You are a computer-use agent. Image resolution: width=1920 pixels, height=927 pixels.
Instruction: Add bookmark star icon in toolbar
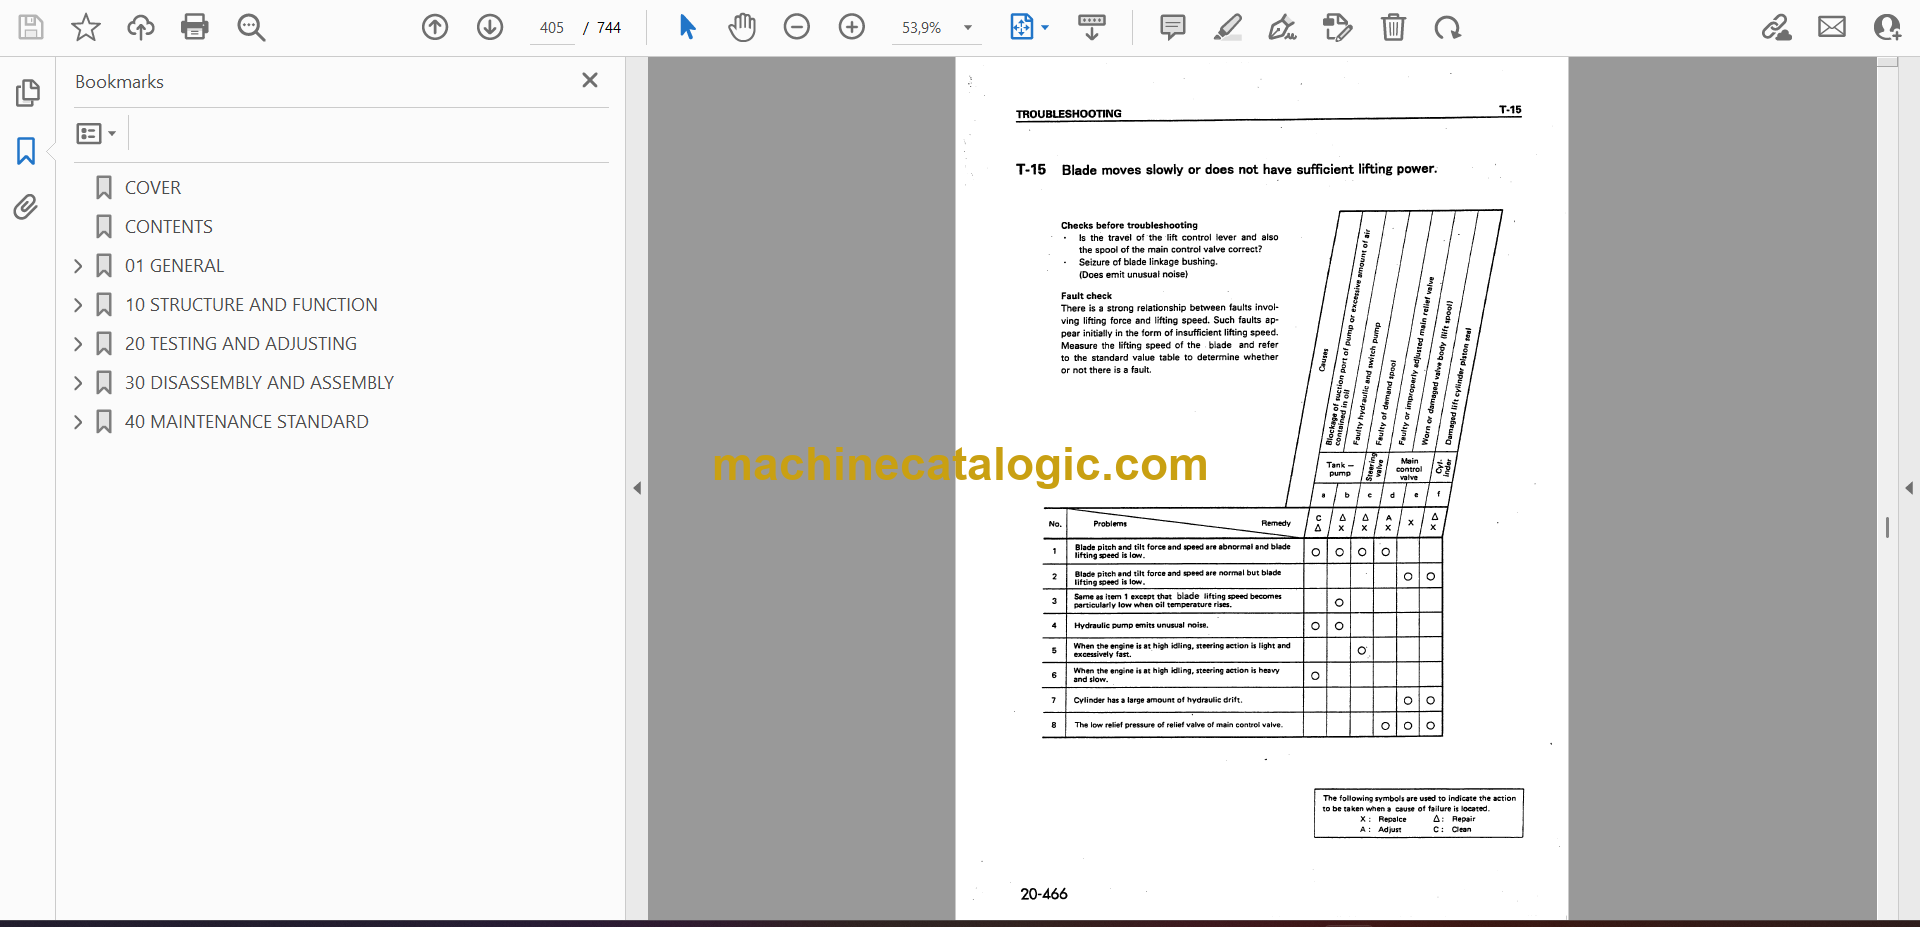(86, 27)
